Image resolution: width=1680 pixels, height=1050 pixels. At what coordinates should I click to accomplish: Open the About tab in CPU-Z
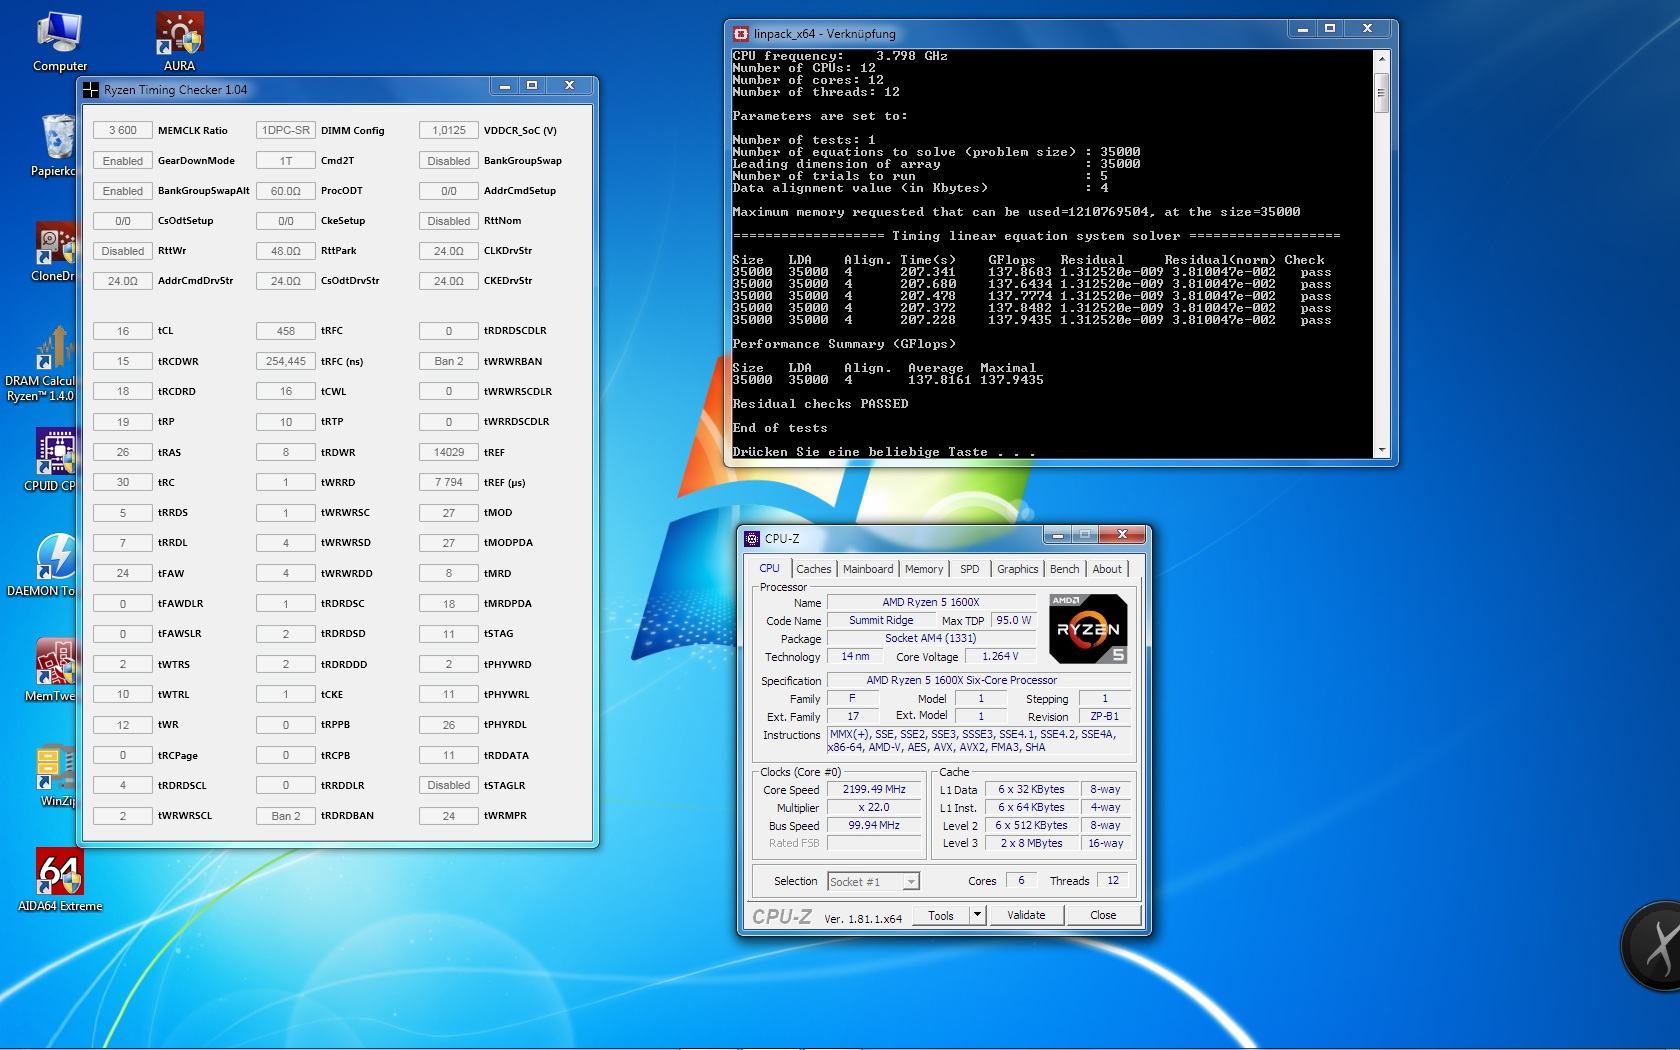[1107, 569]
